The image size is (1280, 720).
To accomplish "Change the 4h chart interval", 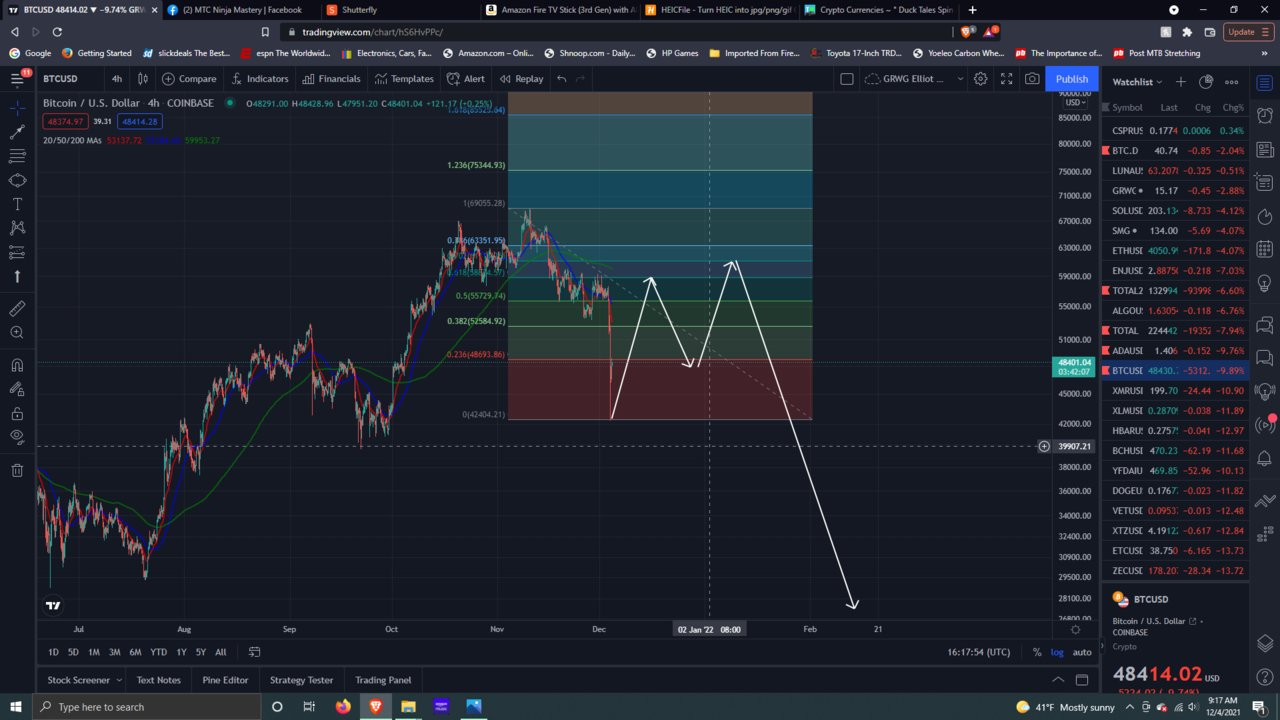I will pos(117,79).
